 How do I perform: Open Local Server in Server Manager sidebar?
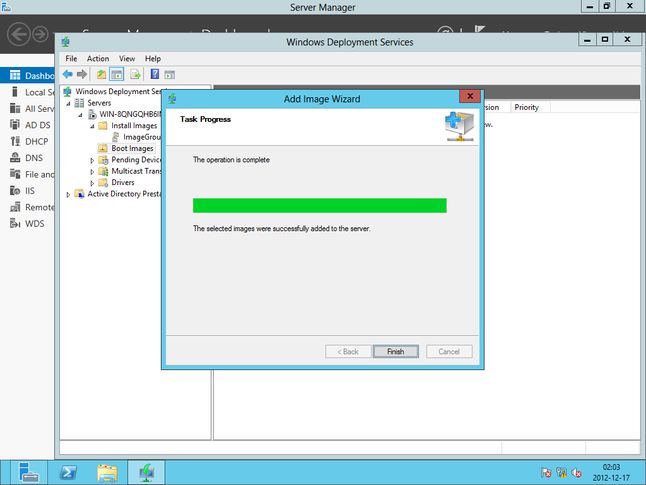pos(27,92)
